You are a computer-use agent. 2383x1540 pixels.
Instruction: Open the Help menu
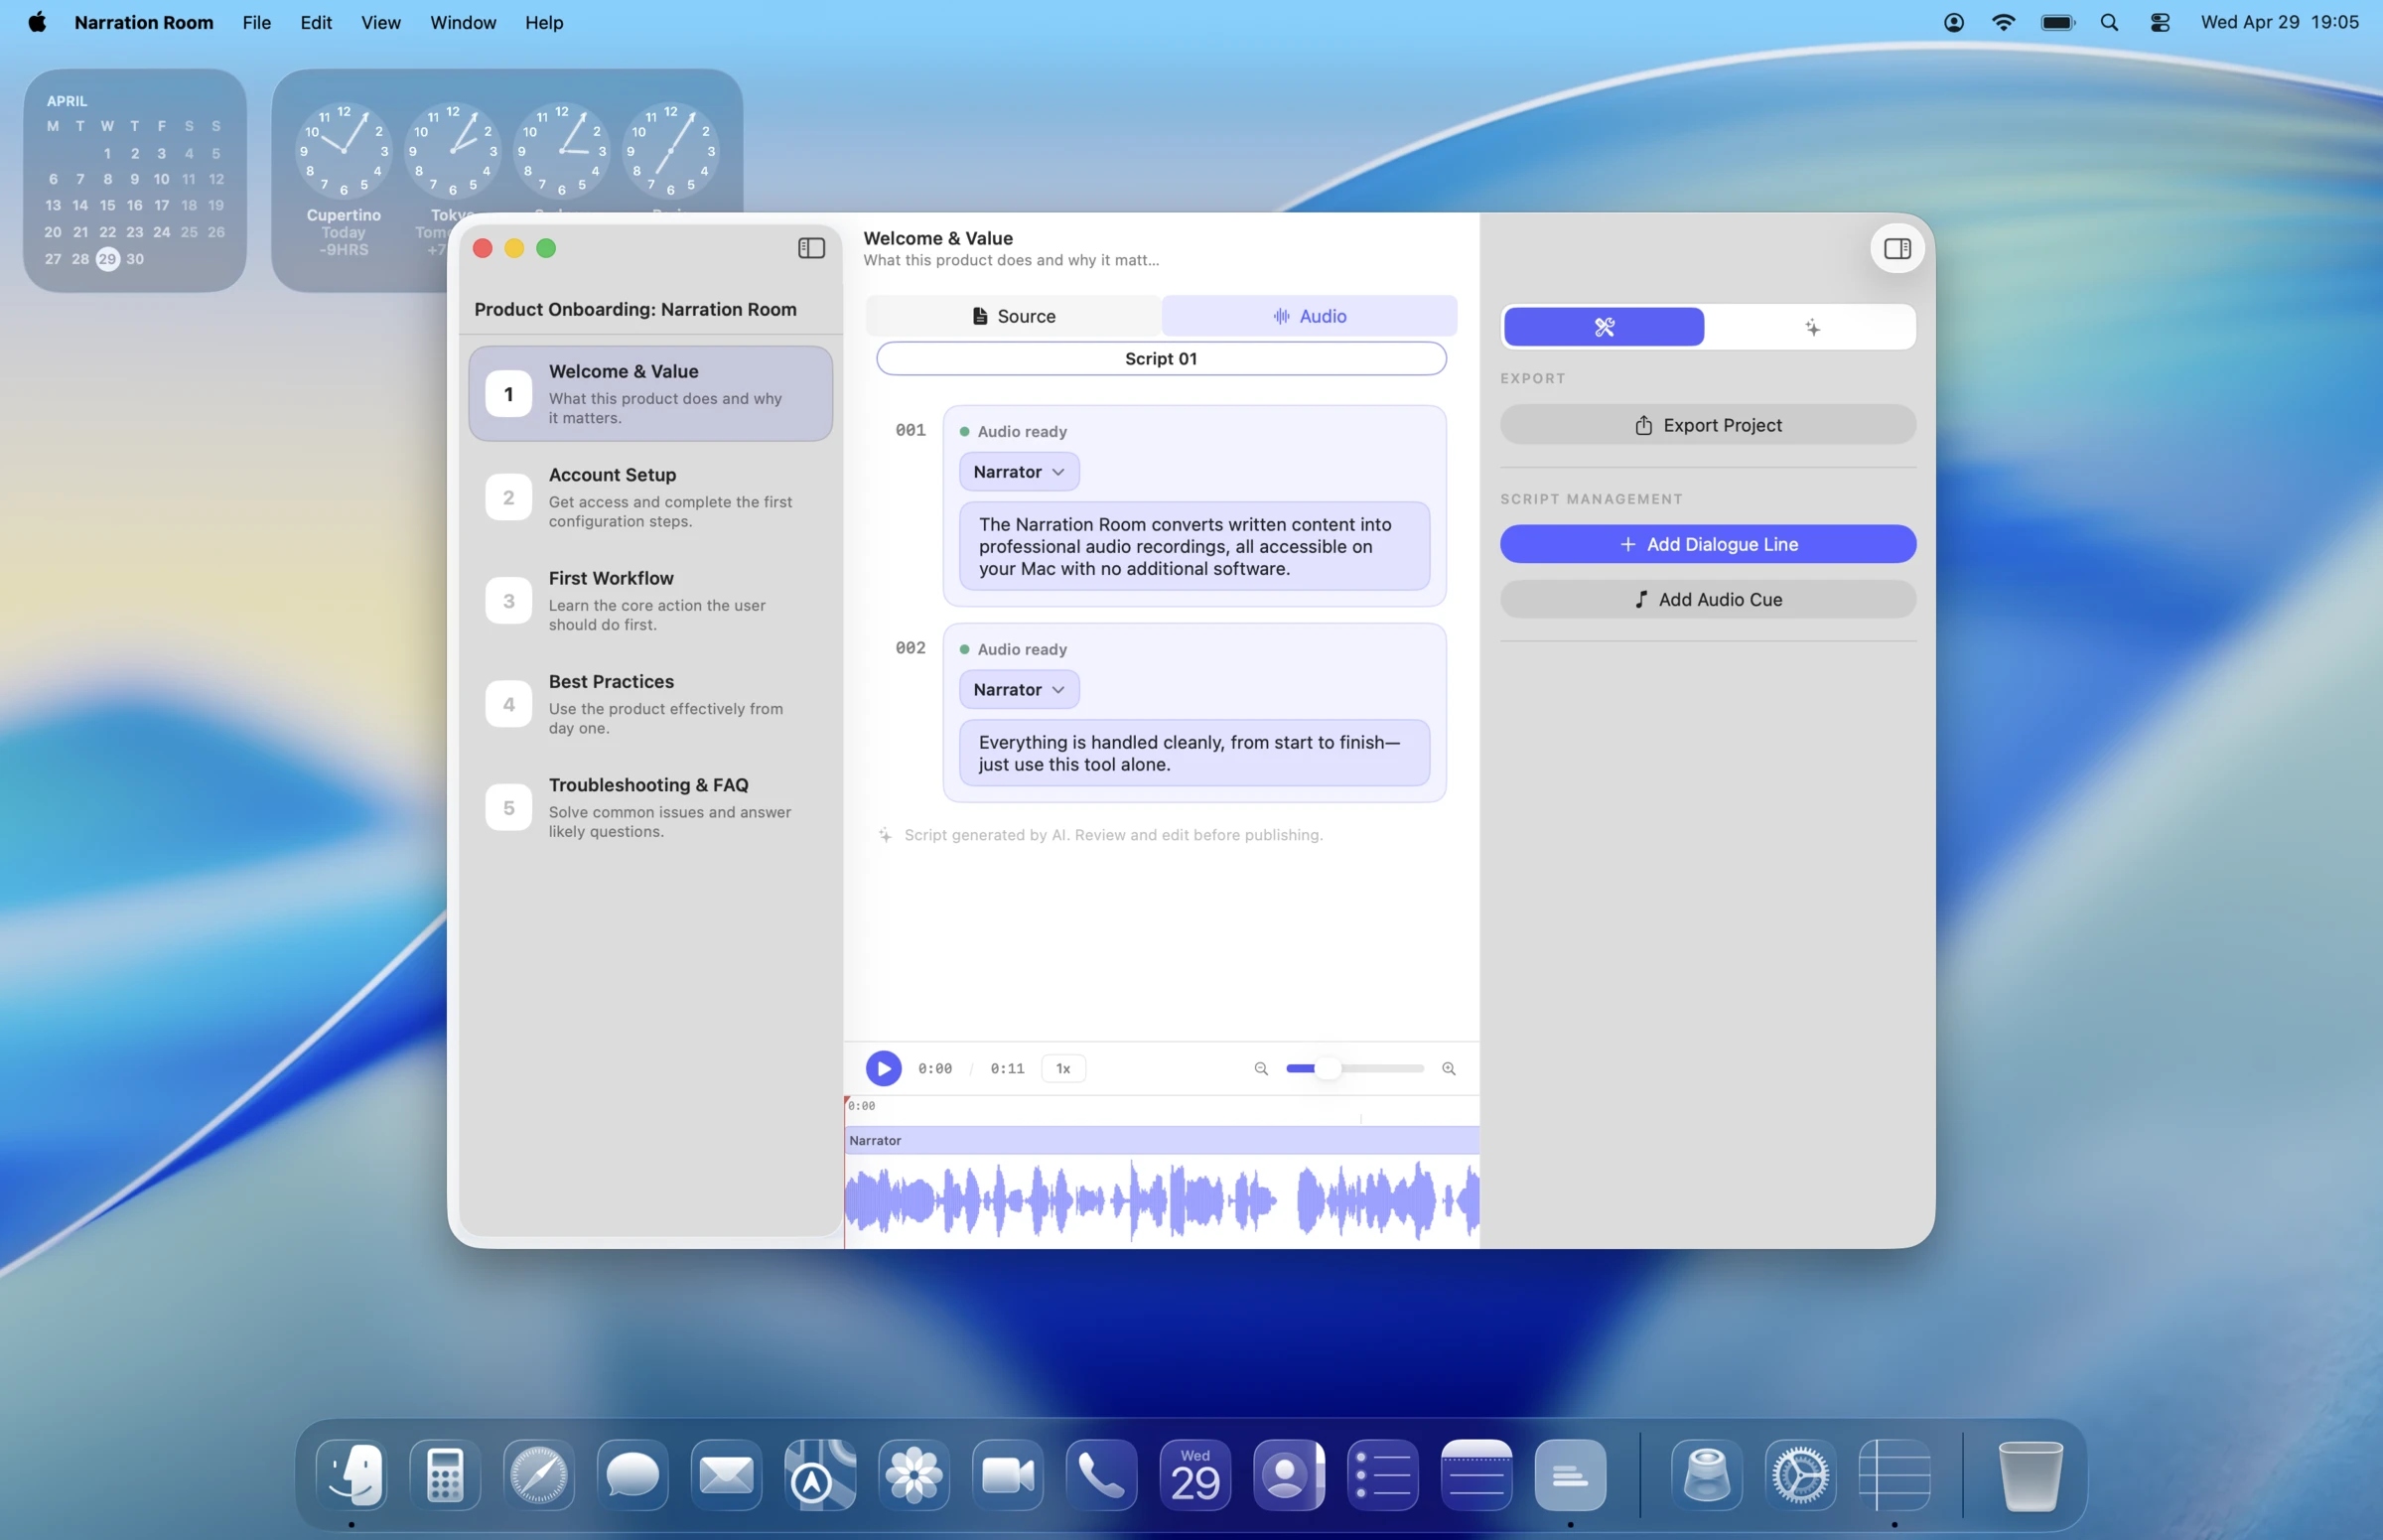coord(544,22)
